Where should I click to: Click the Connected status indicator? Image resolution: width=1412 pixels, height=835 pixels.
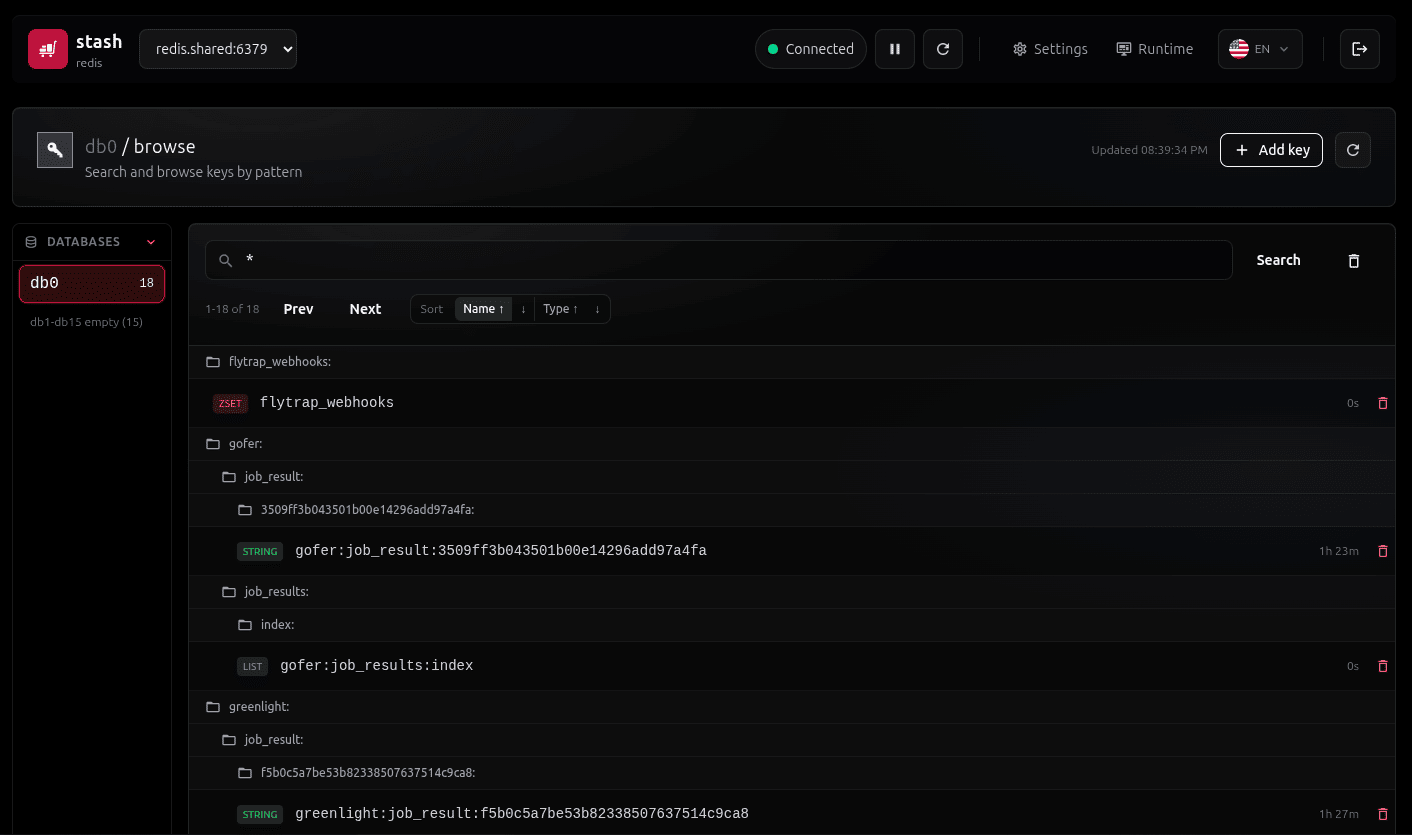(811, 49)
